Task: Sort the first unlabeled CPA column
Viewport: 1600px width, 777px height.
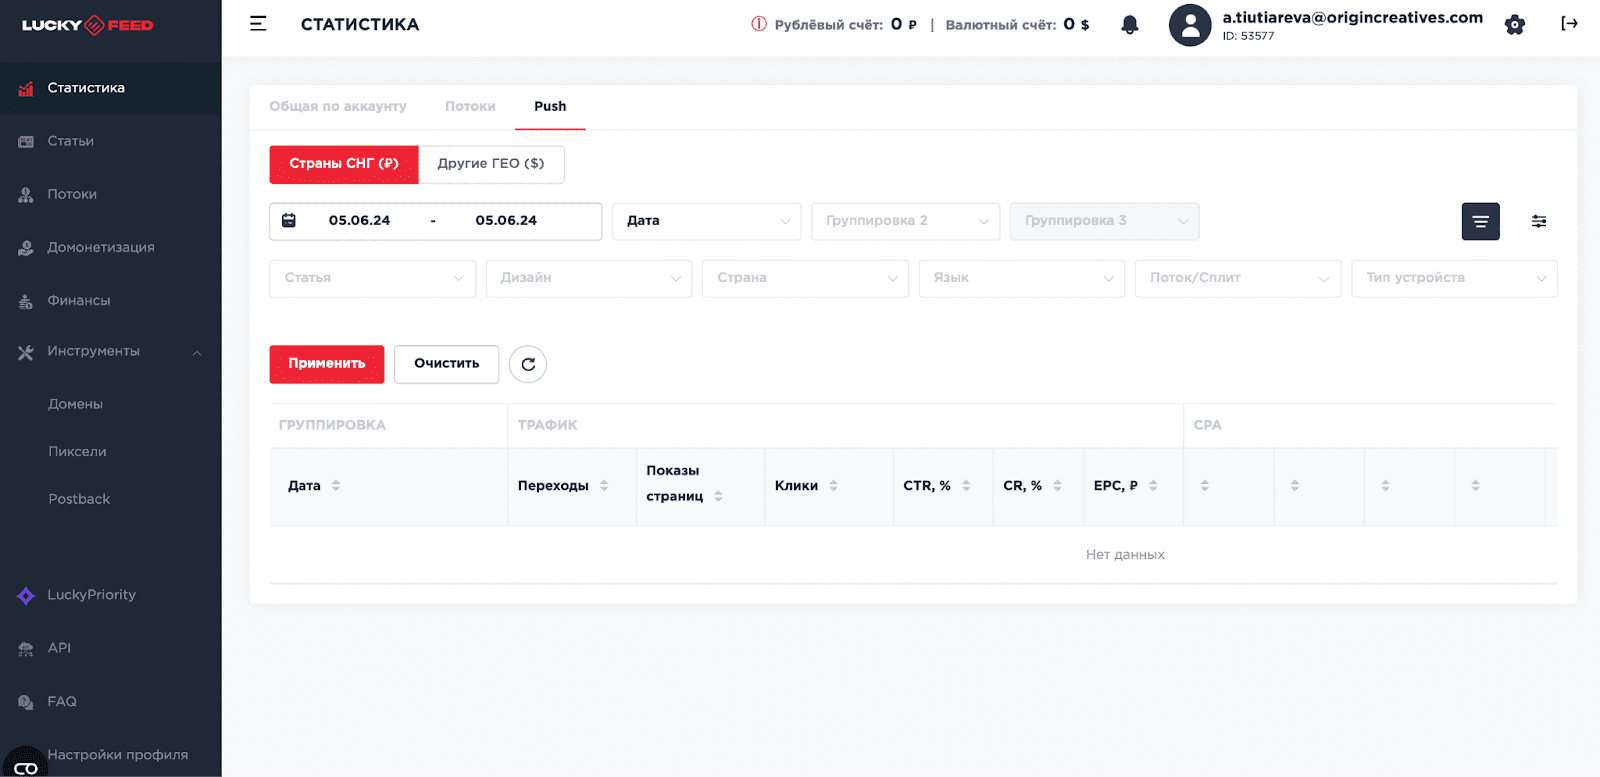Action: [x=1204, y=486]
